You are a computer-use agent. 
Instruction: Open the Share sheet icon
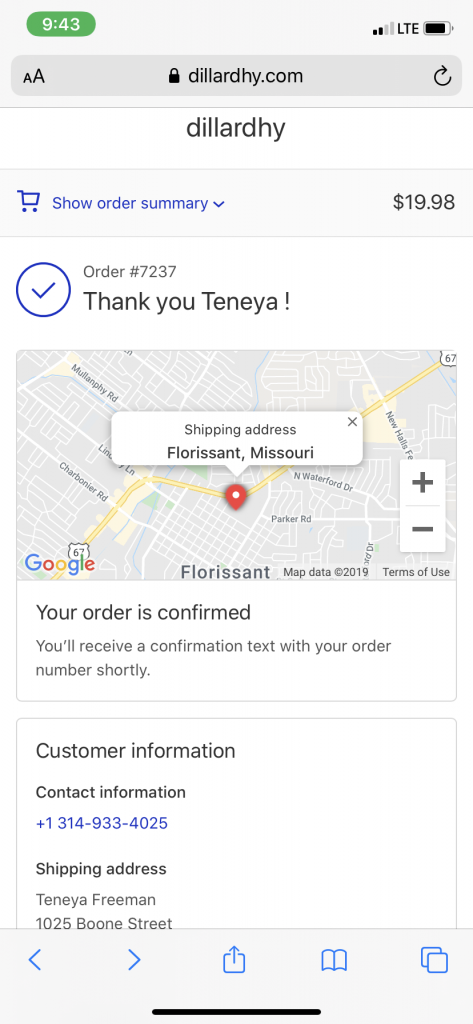tap(234, 959)
